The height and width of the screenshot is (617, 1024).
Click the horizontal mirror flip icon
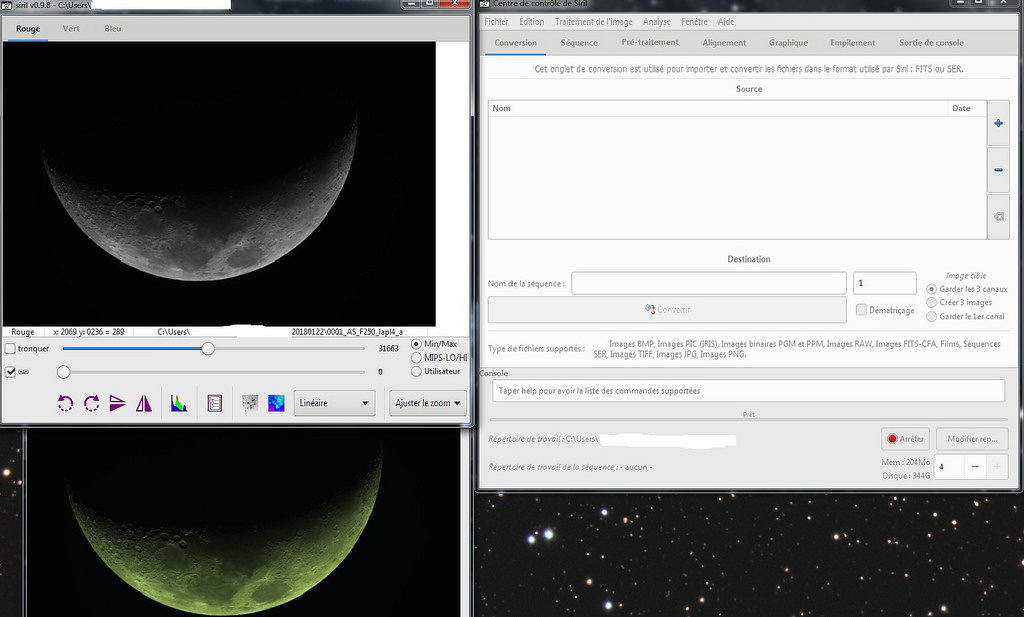point(144,403)
